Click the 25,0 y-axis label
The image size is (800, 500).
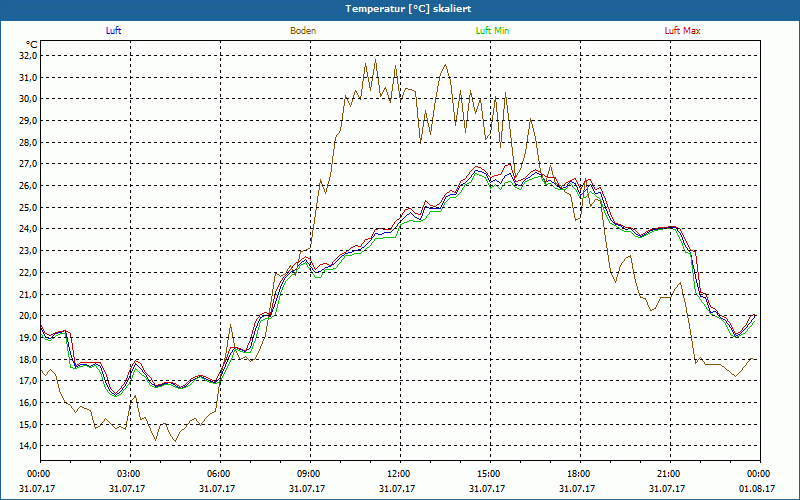28,208
